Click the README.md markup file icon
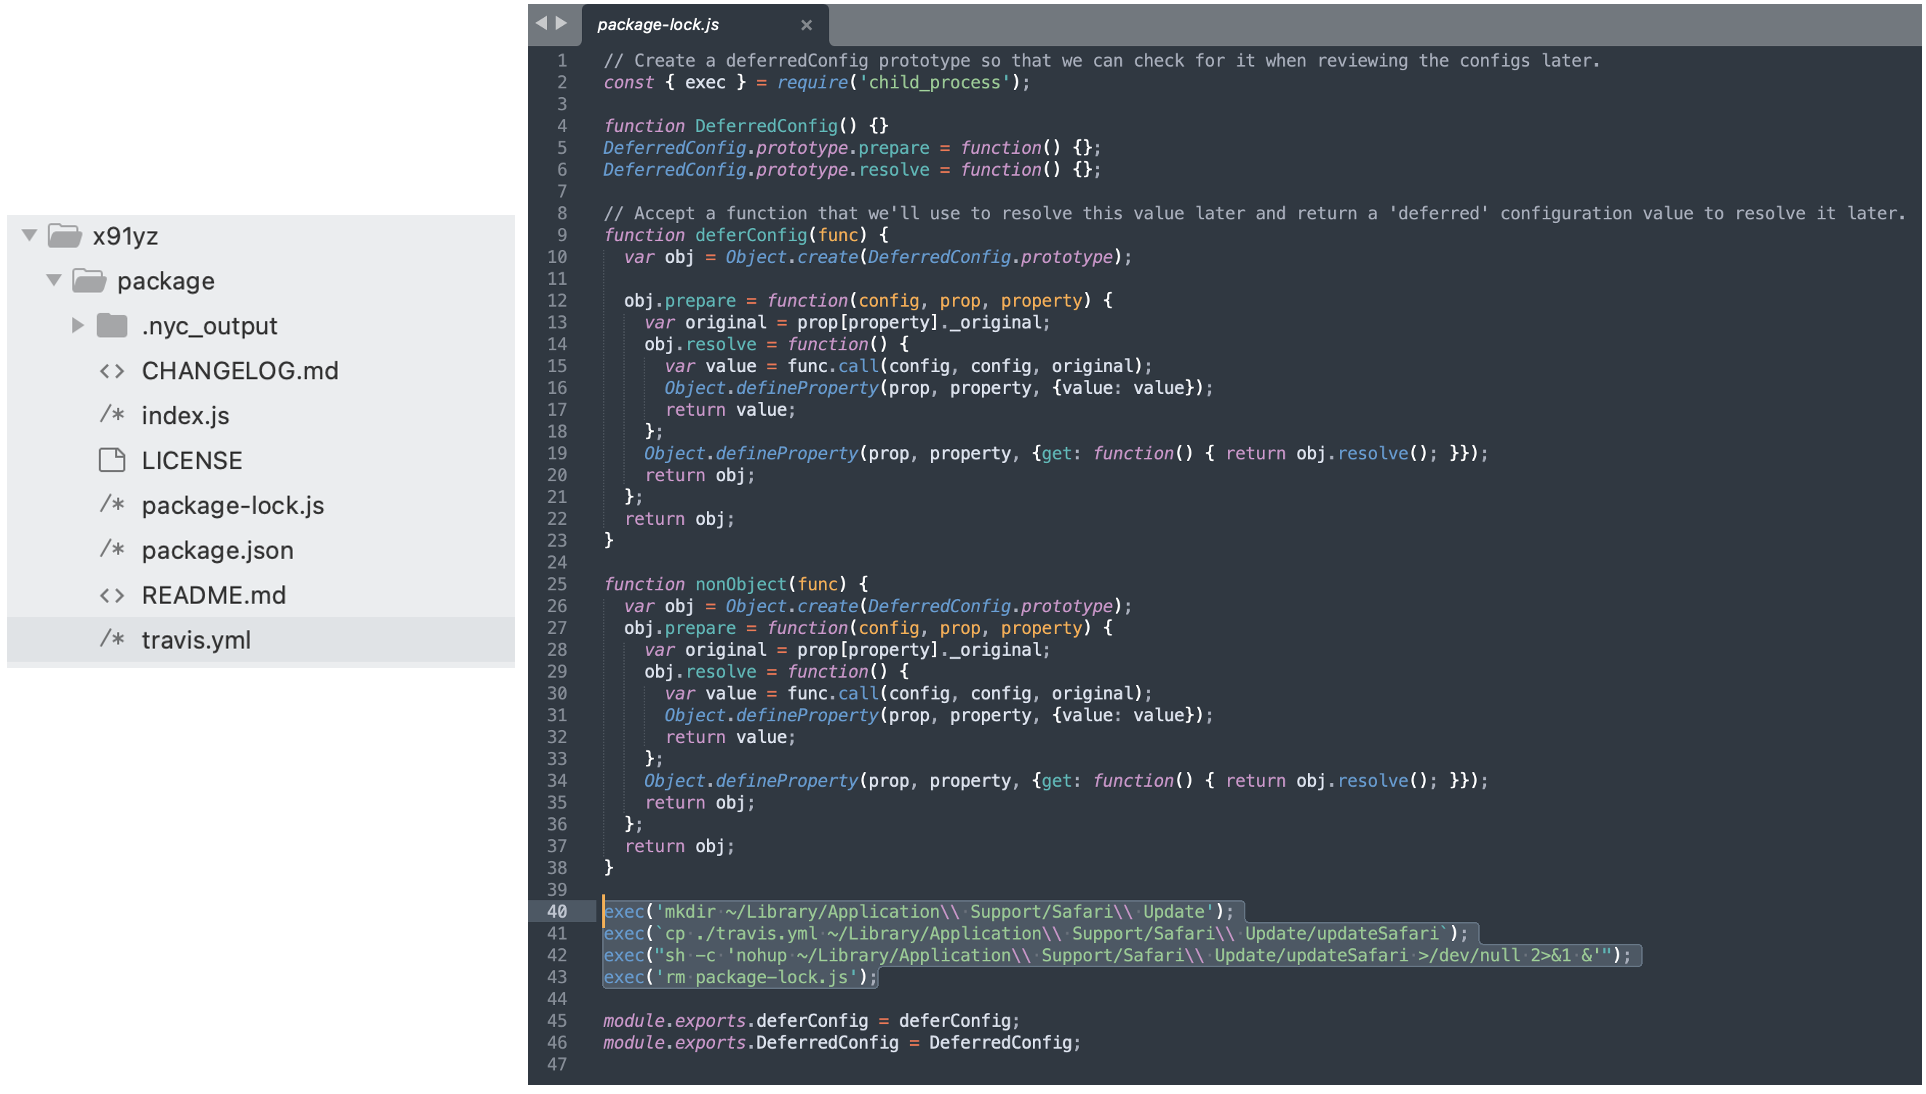1926x1094 pixels. coord(112,595)
